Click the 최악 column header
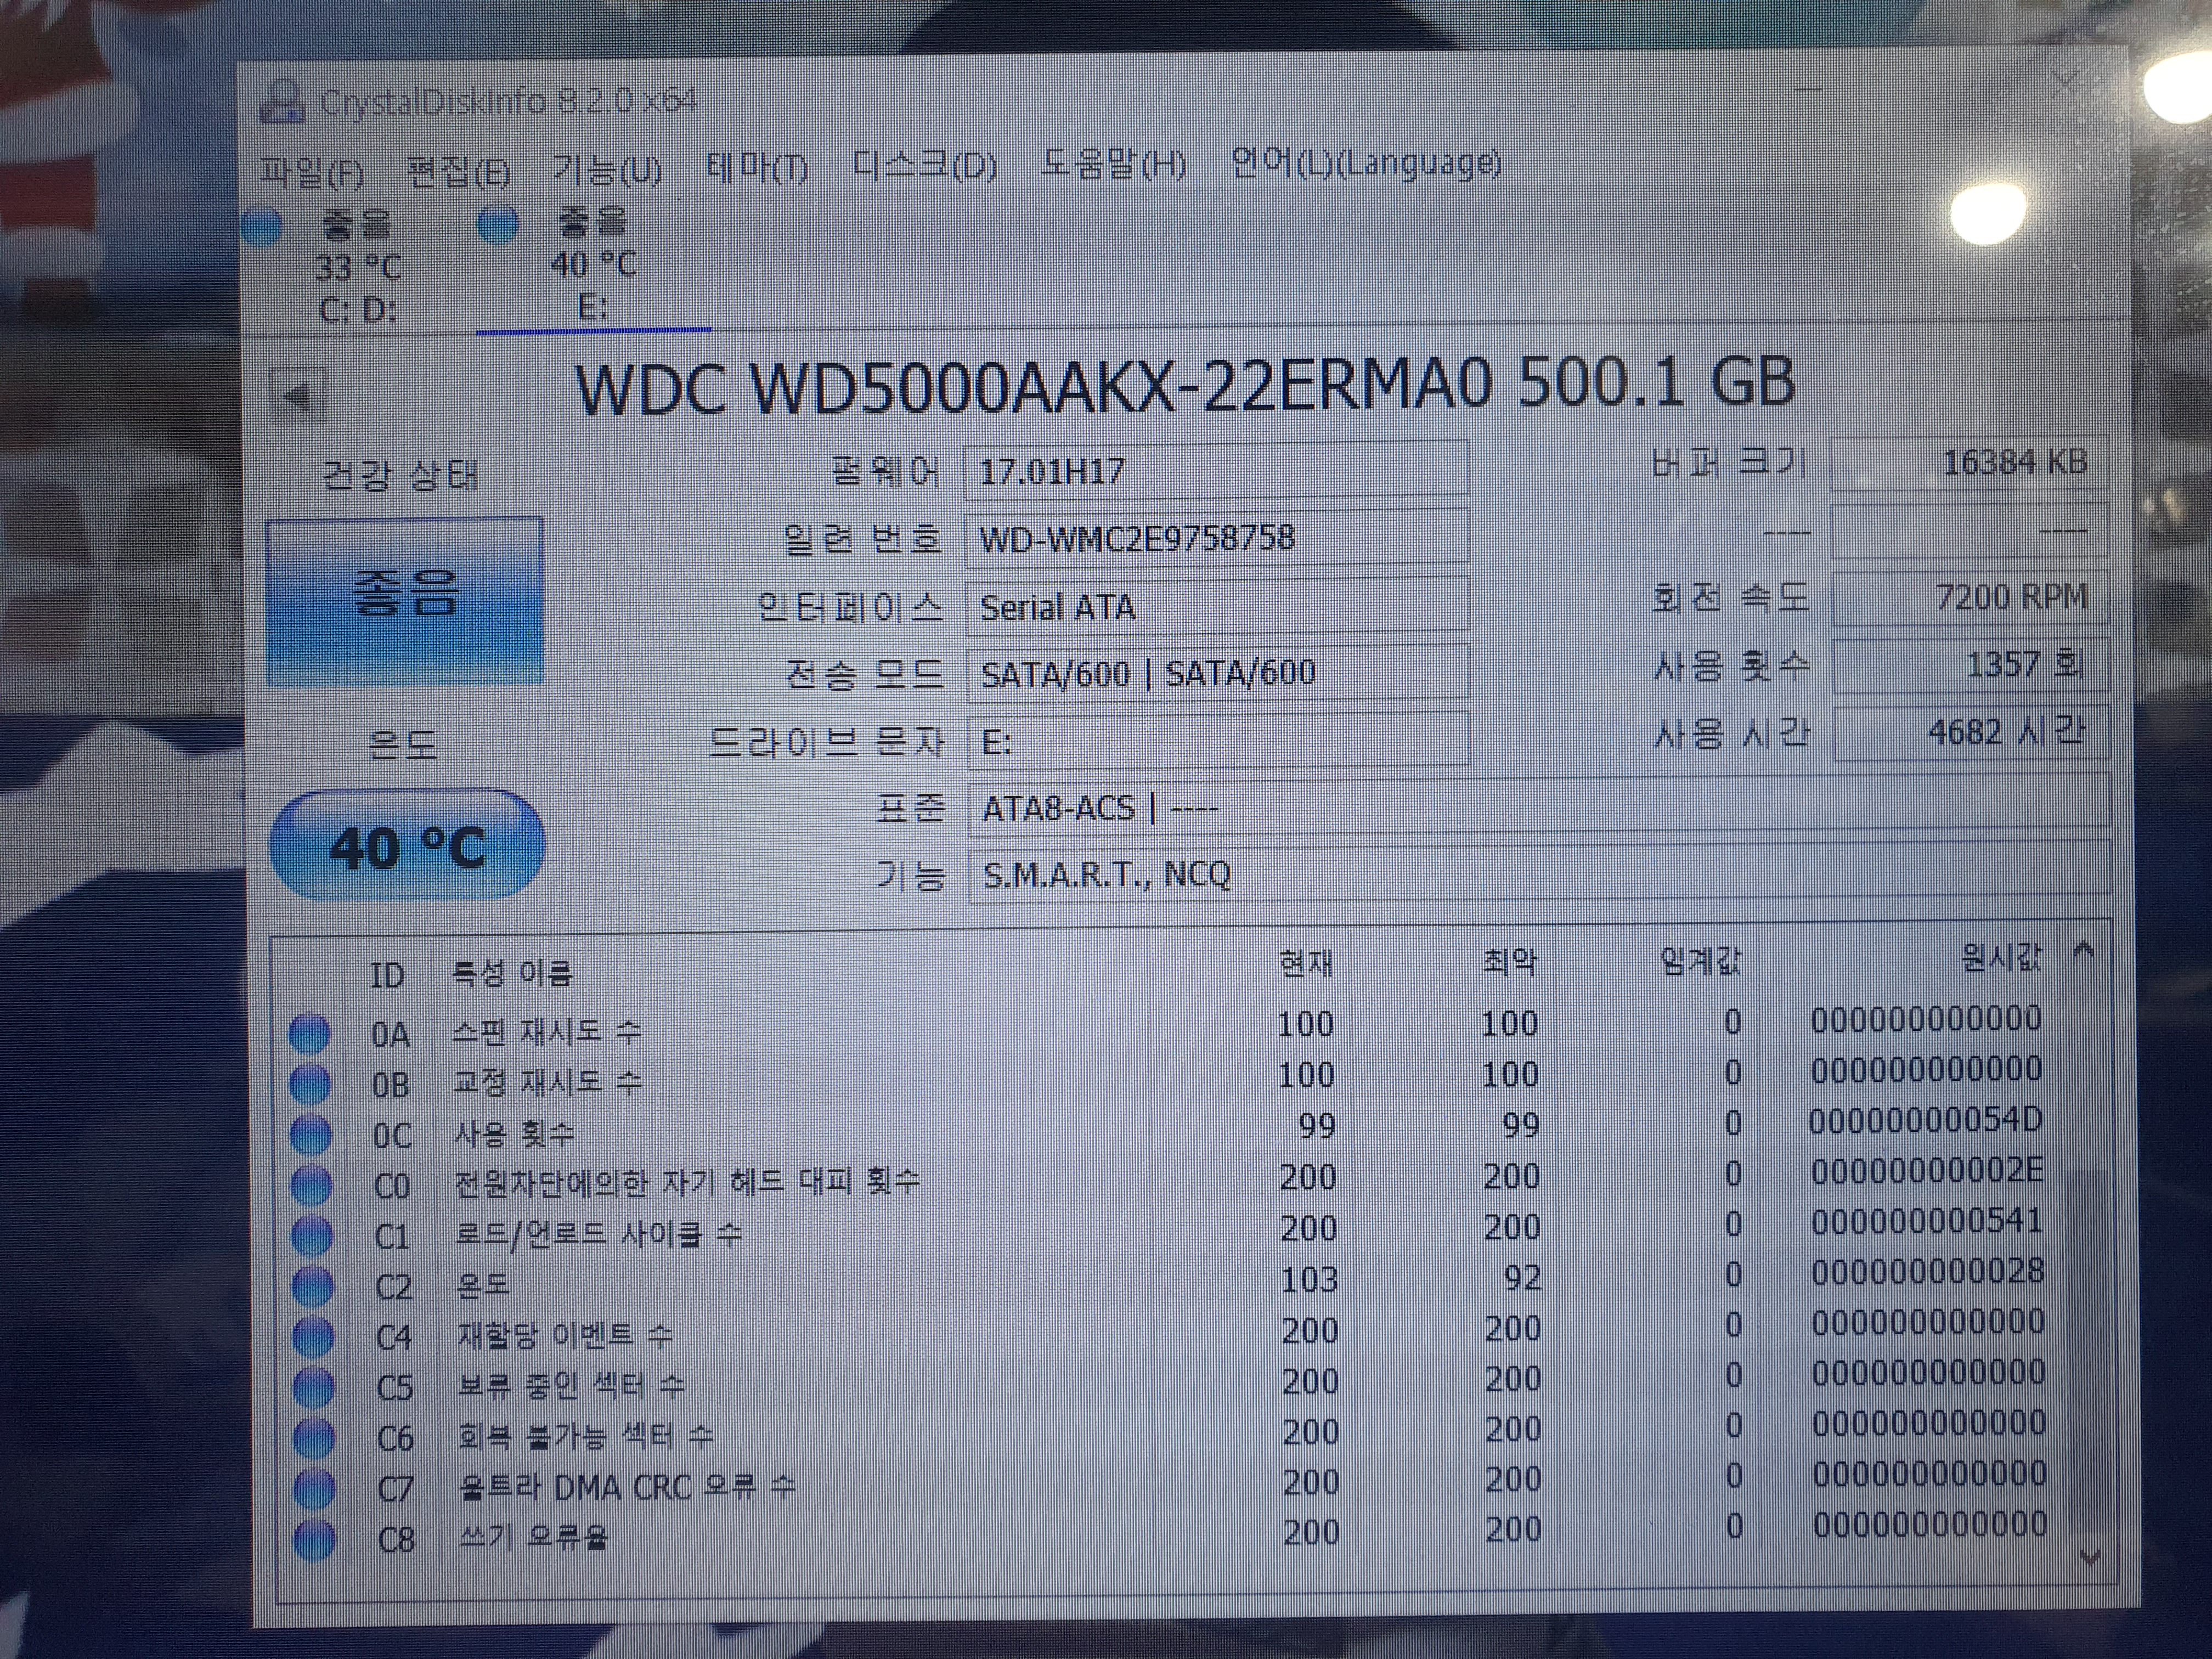 (1510, 962)
